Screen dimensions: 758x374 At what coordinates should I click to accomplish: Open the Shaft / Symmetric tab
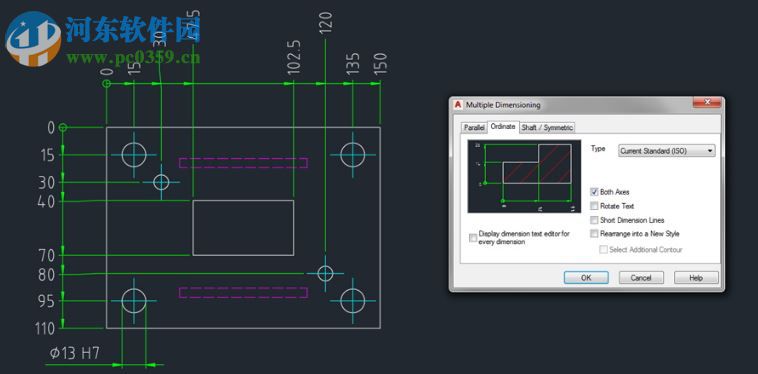pyautogui.click(x=547, y=128)
